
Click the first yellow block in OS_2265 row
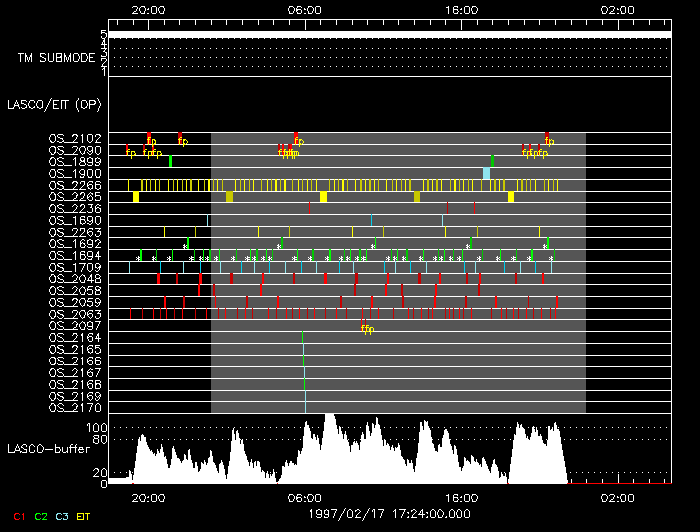(136, 197)
